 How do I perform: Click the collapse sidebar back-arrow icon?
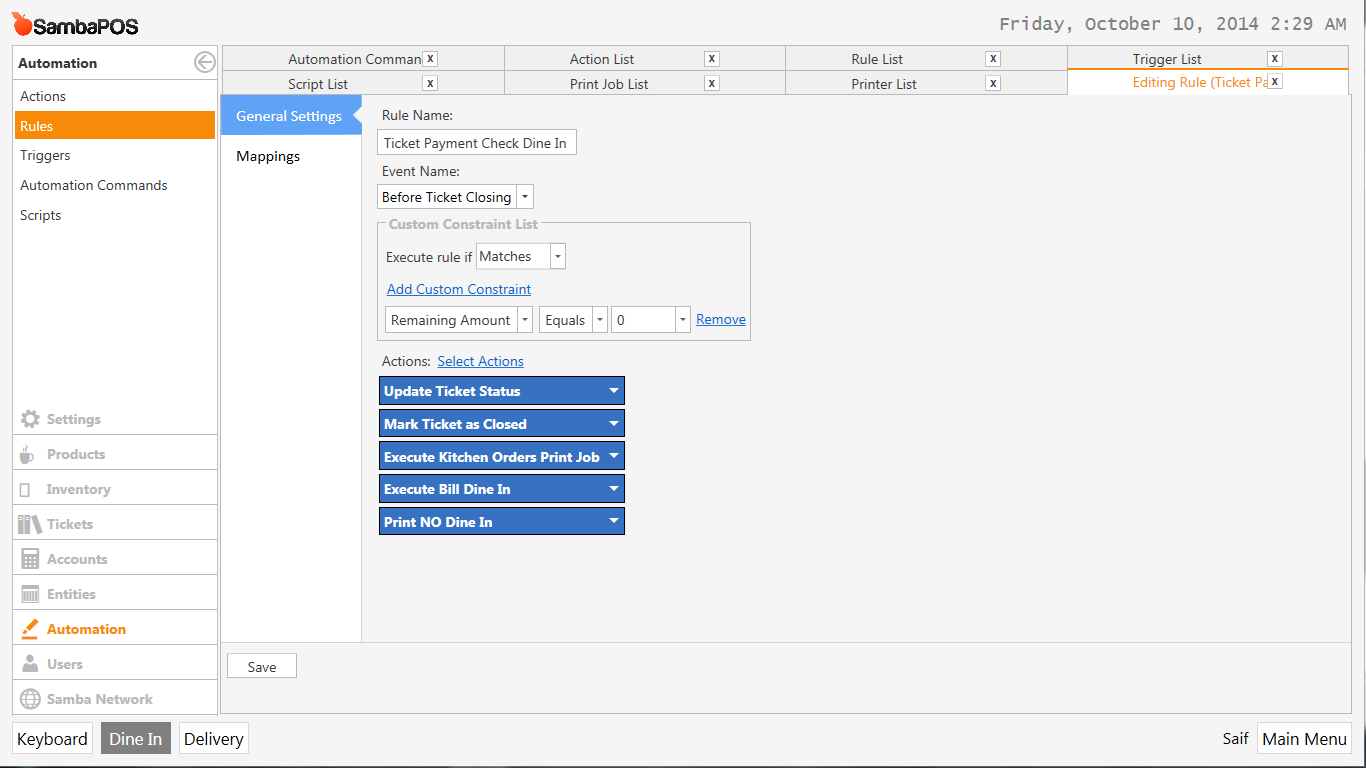(204, 63)
